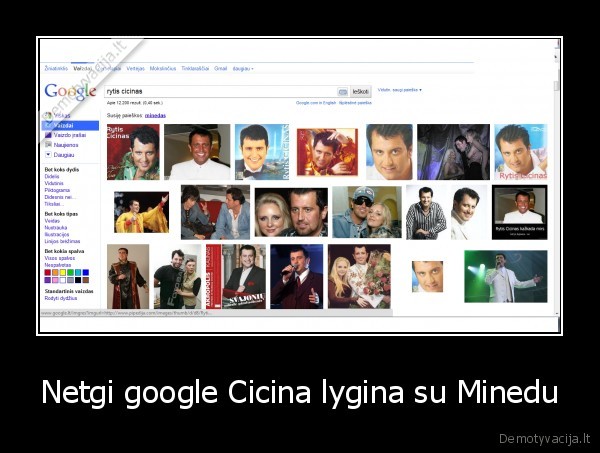Follow the suggested search link 'minedas'

tap(155, 115)
